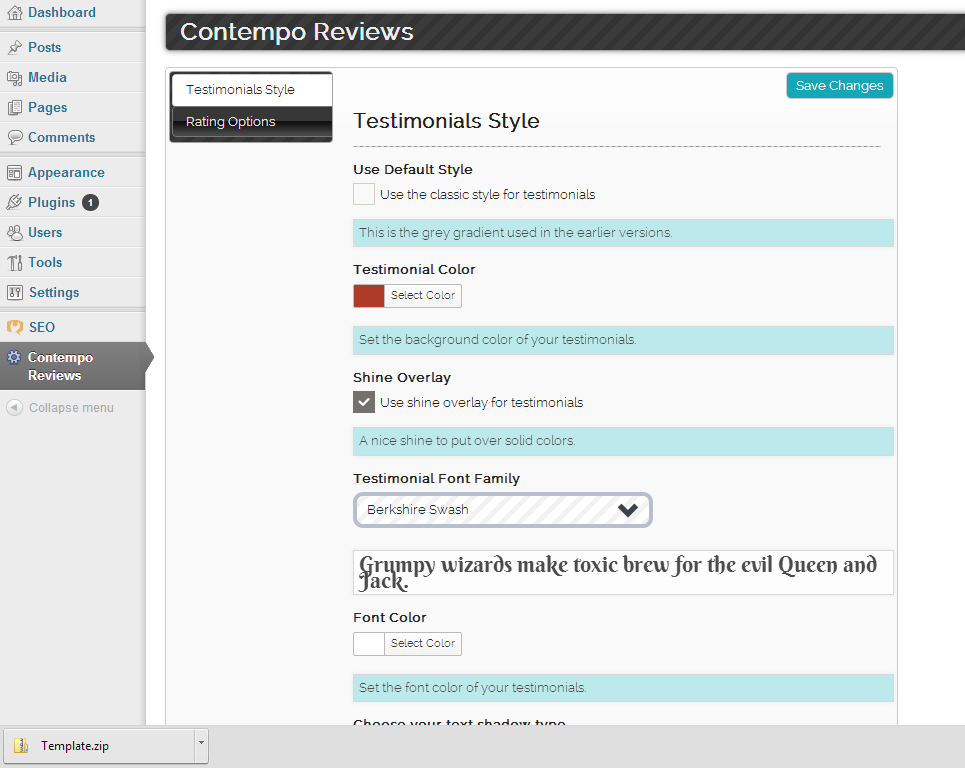Click the Tools wrench icon
Image resolution: width=965 pixels, height=768 pixels.
click(x=14, y=263)
